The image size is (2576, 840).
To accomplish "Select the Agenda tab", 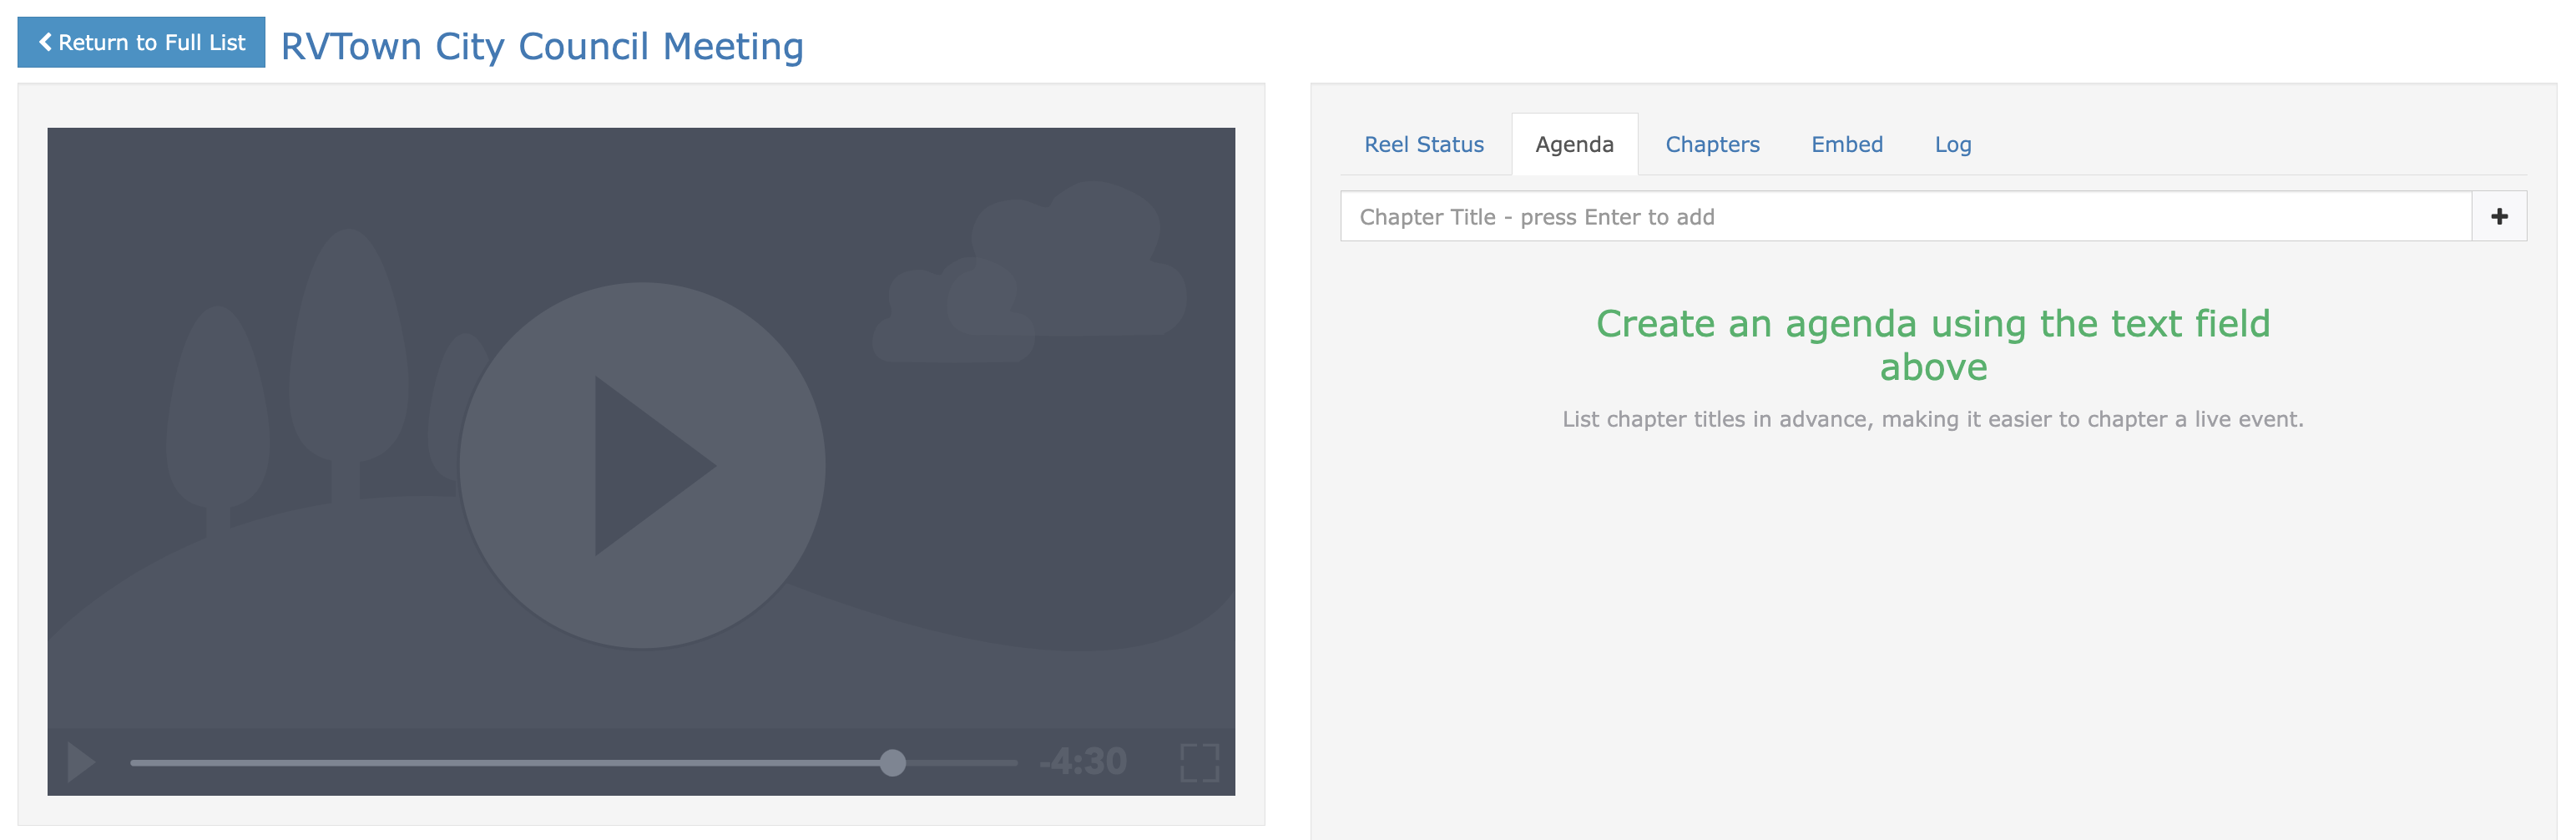I will coord(1574,144).
